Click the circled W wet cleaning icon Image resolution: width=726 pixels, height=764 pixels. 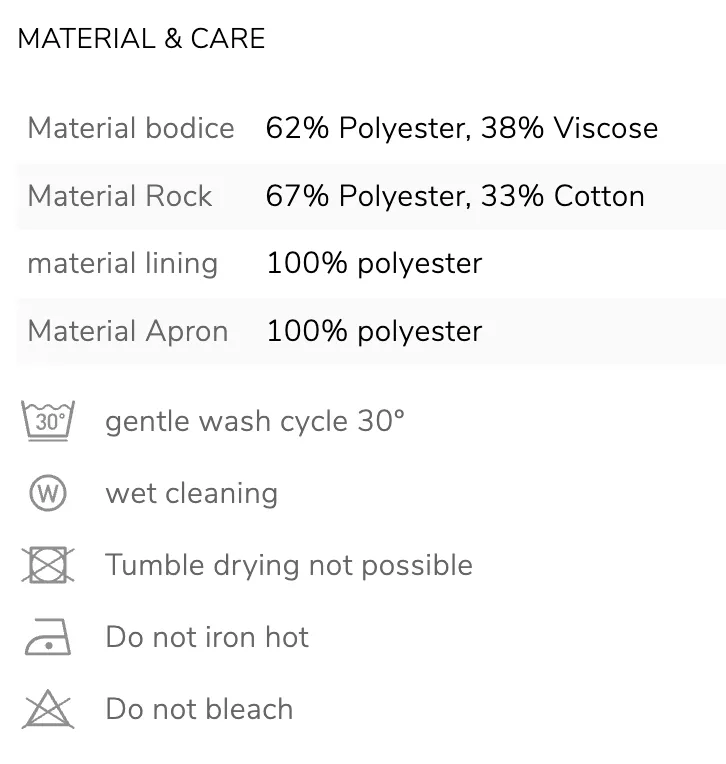pos(48,493)
